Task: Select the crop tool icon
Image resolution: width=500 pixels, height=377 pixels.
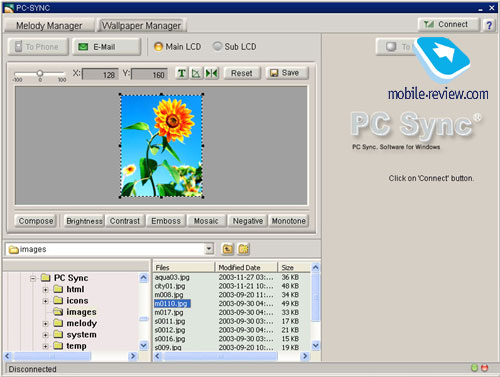Action: [x=196, y=73]
